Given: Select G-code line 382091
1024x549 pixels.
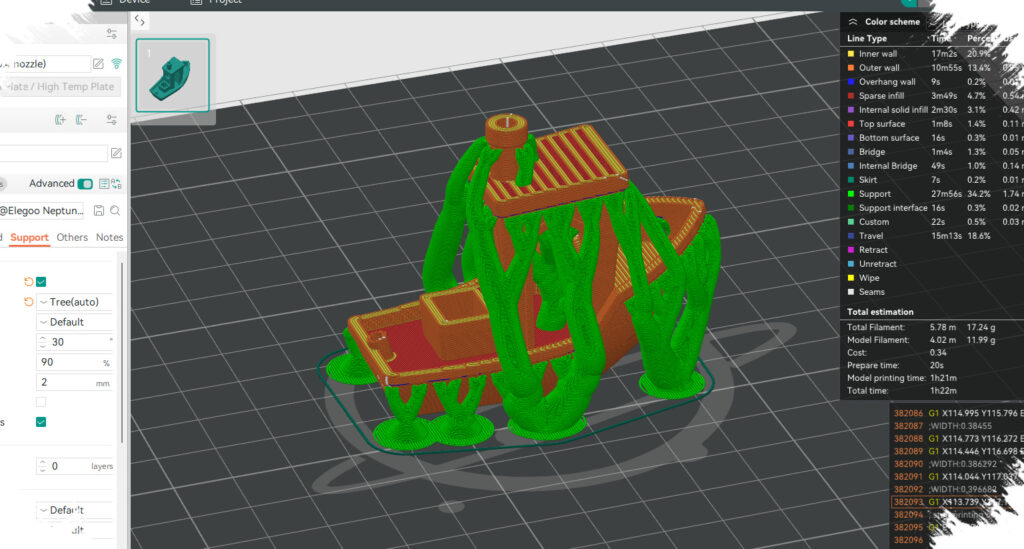Looking at the screenshot, I should point(957,477).
